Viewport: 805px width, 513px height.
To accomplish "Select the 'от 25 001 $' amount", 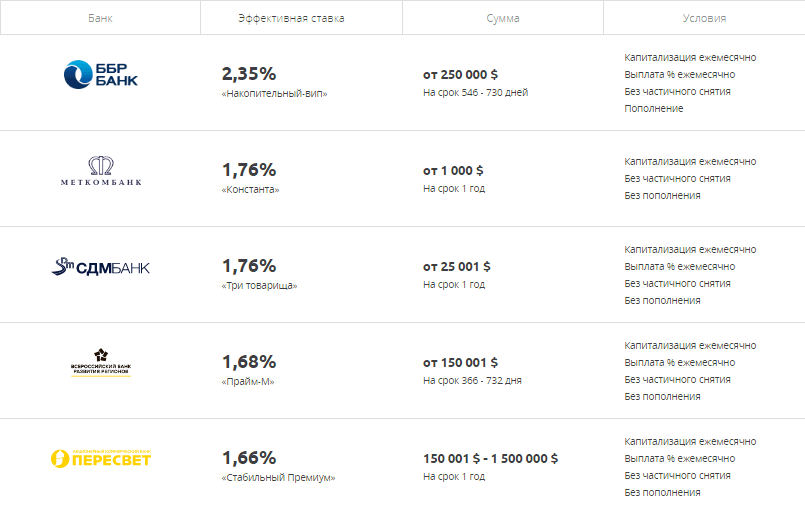I will [456, 267].
